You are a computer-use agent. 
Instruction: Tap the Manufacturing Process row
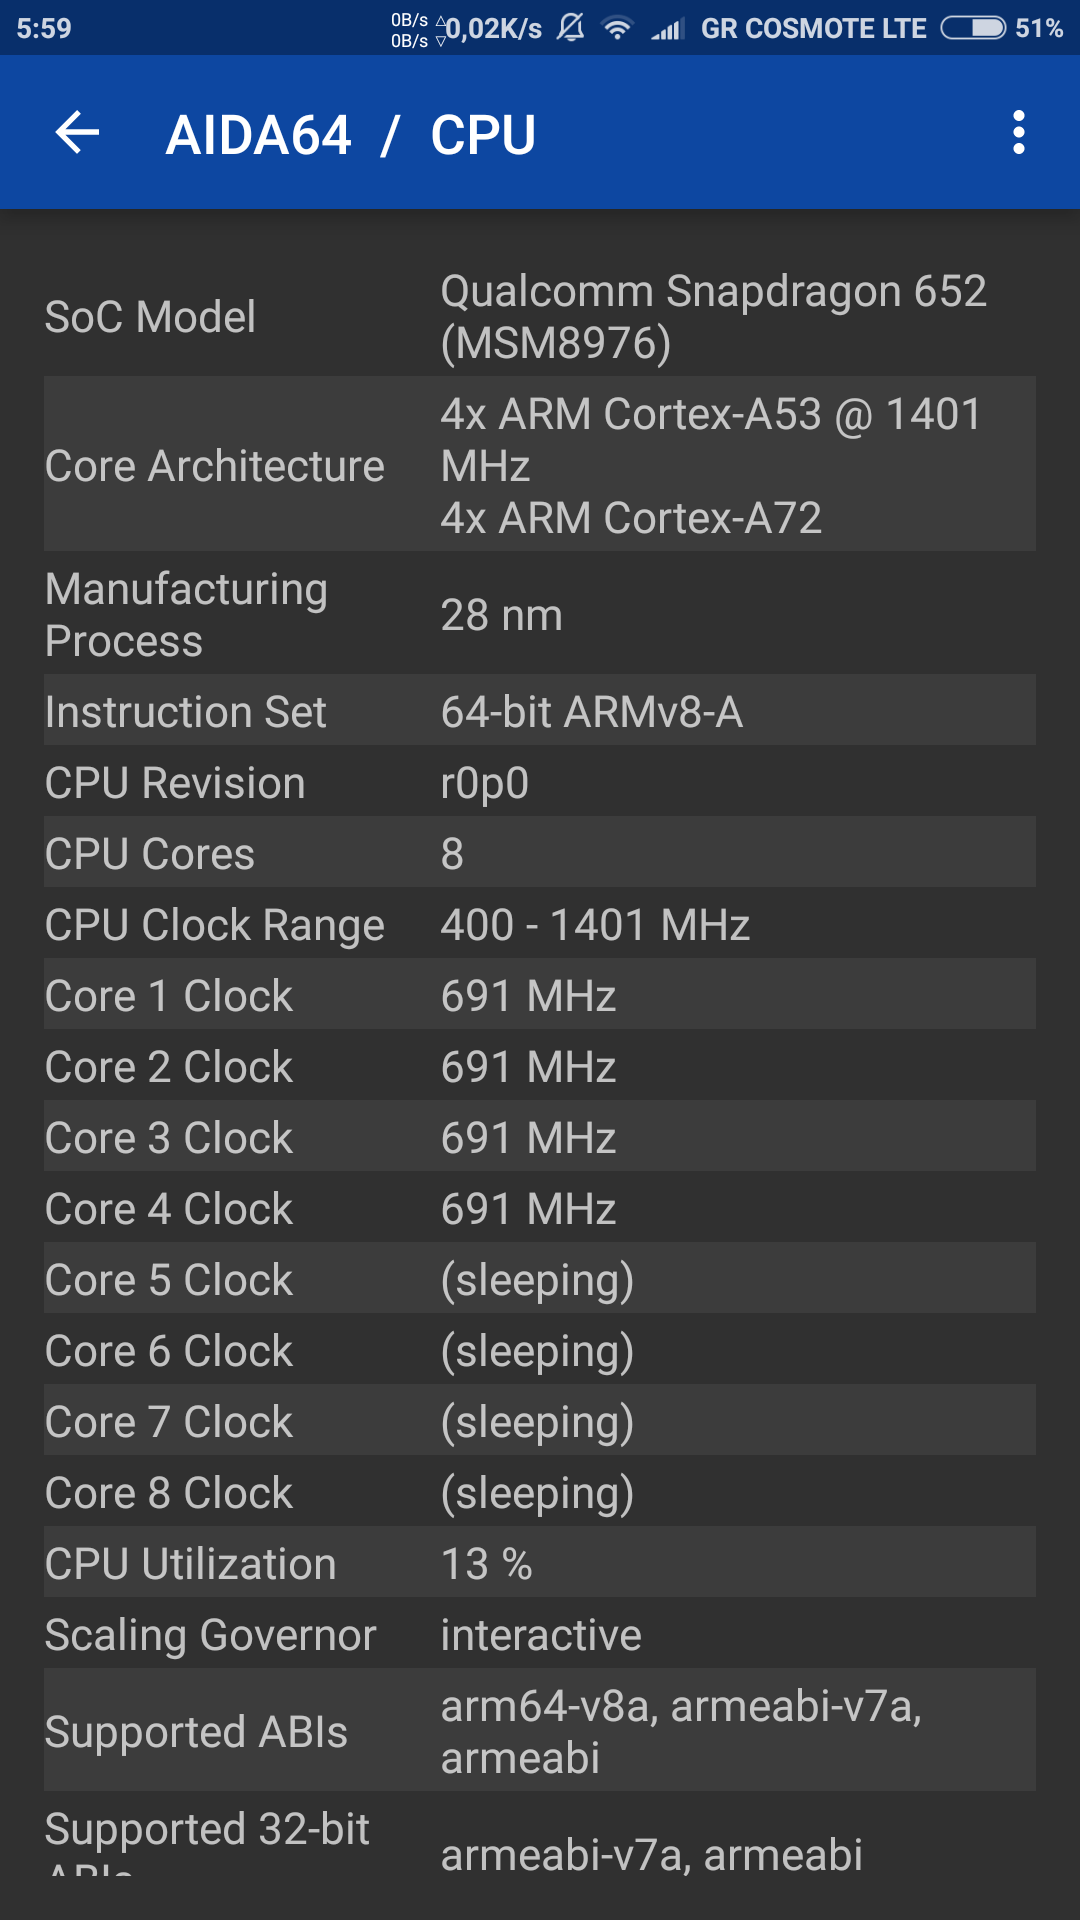click(540, 614)
